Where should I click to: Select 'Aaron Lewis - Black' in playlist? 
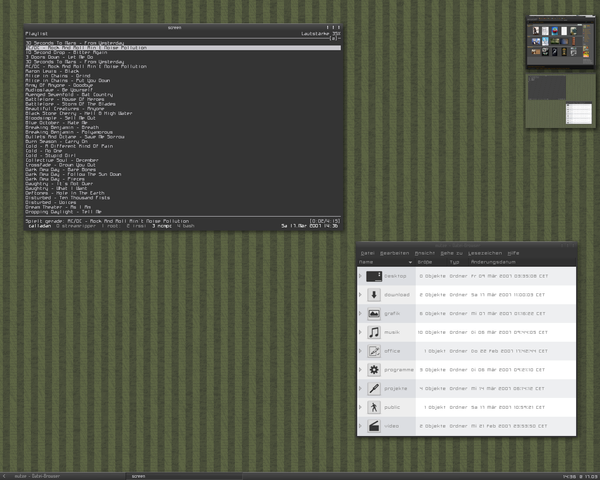pos(52,71)
